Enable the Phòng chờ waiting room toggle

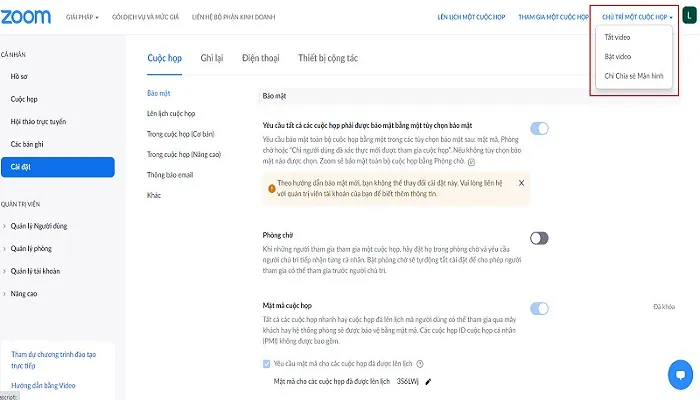pyautogui.click(x=539, y=238)
